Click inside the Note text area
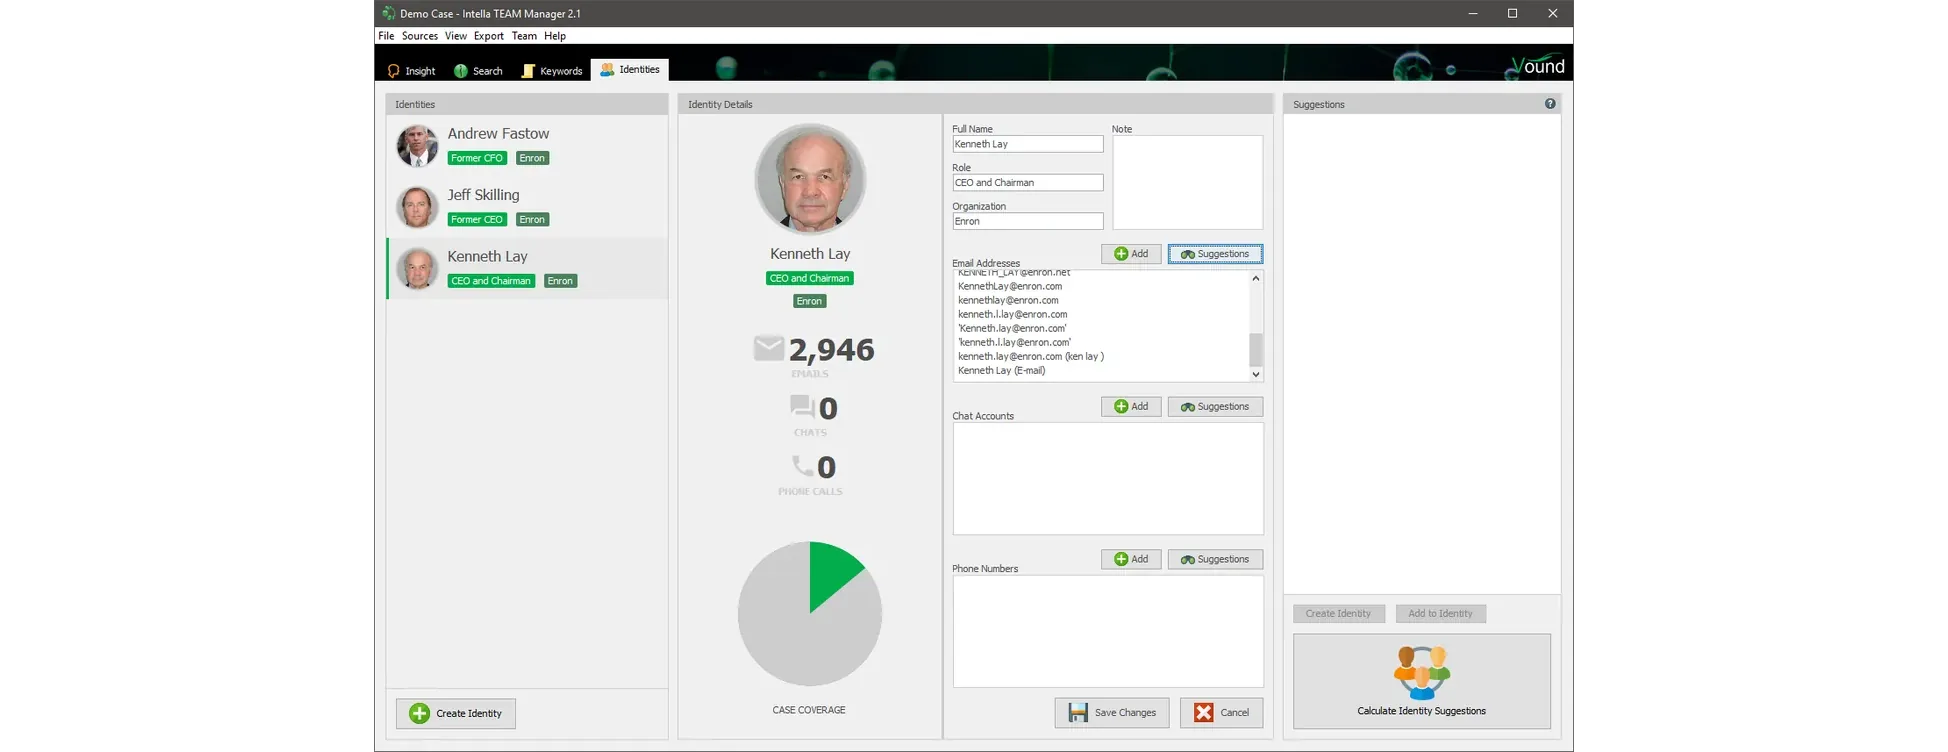Viewport: 1948px width, 752px height. click(x=1187, y=183)
